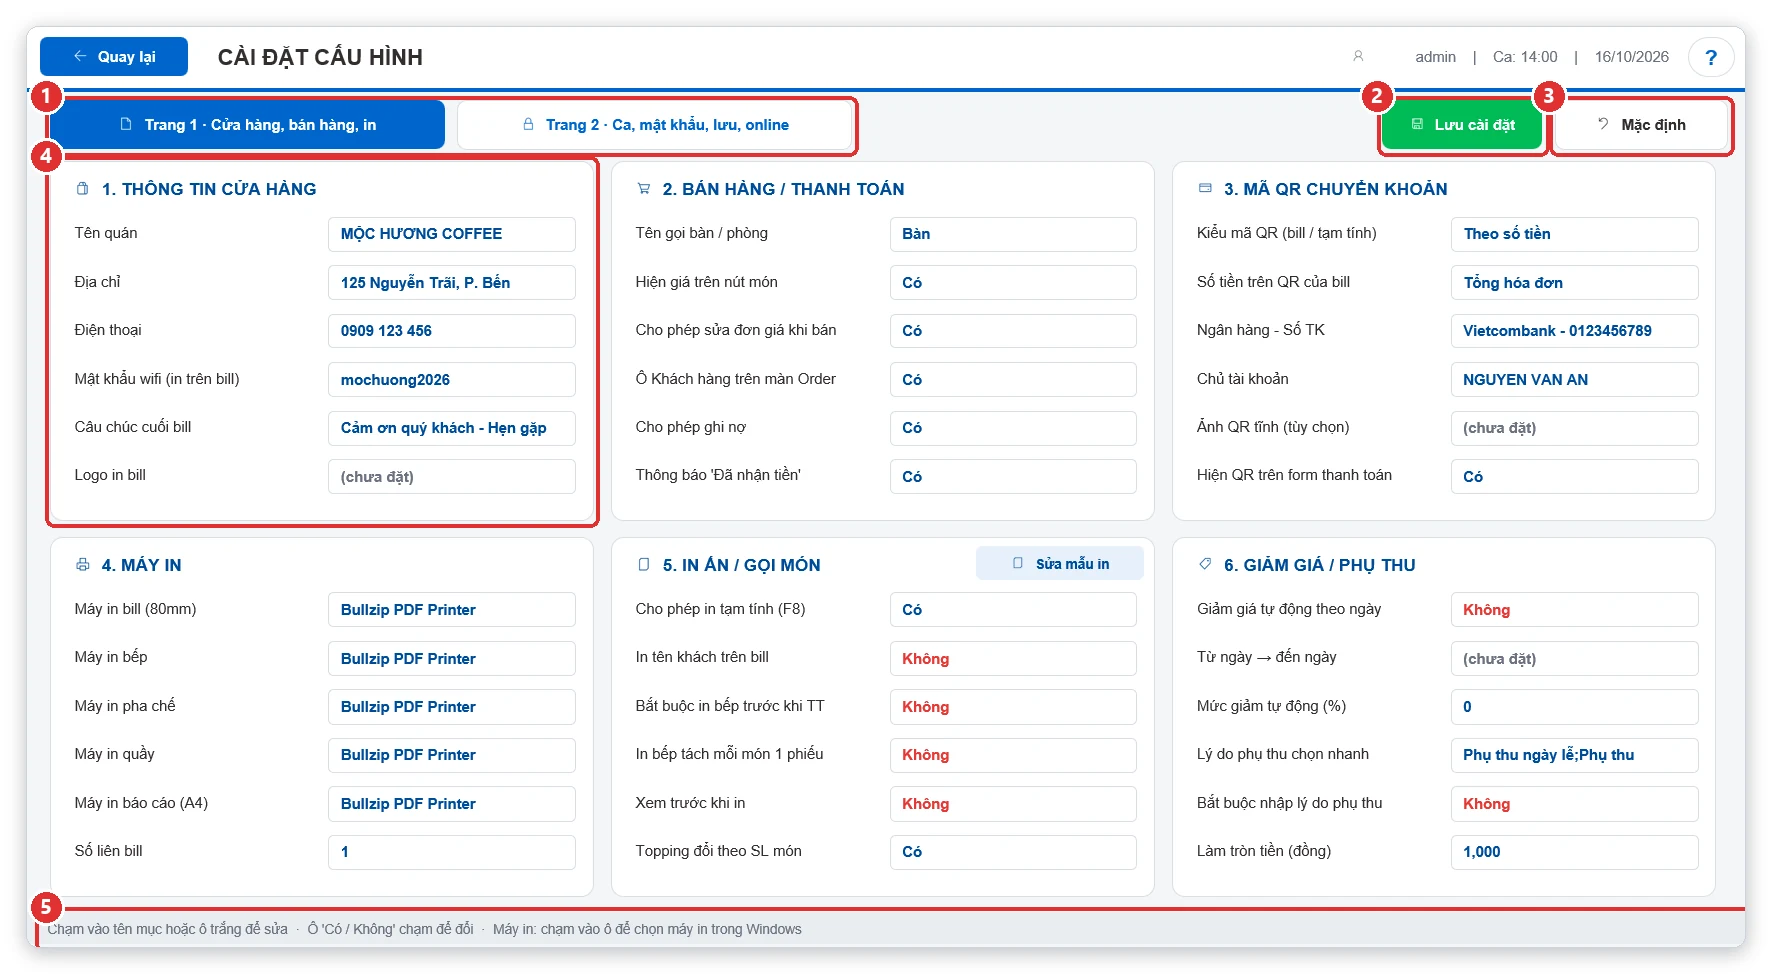Click the Quay lại back button

pyautogui.click(x=114, y=57)
